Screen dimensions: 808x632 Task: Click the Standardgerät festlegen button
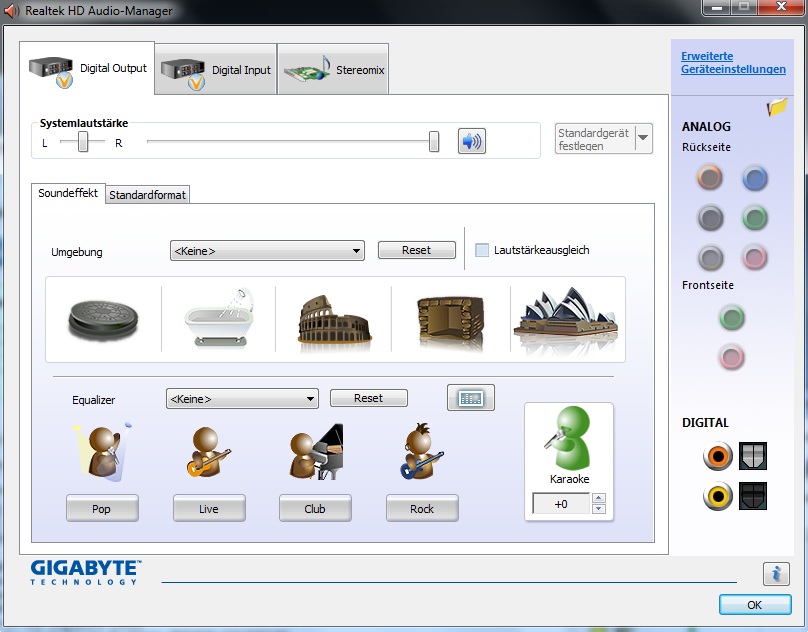pos(595,139)
